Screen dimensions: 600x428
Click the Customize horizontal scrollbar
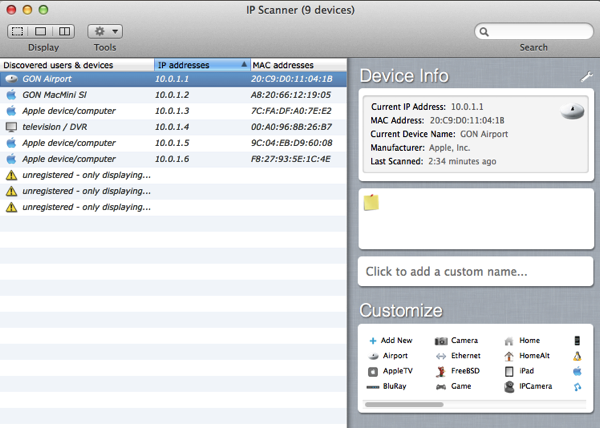(x=404, y=404)
